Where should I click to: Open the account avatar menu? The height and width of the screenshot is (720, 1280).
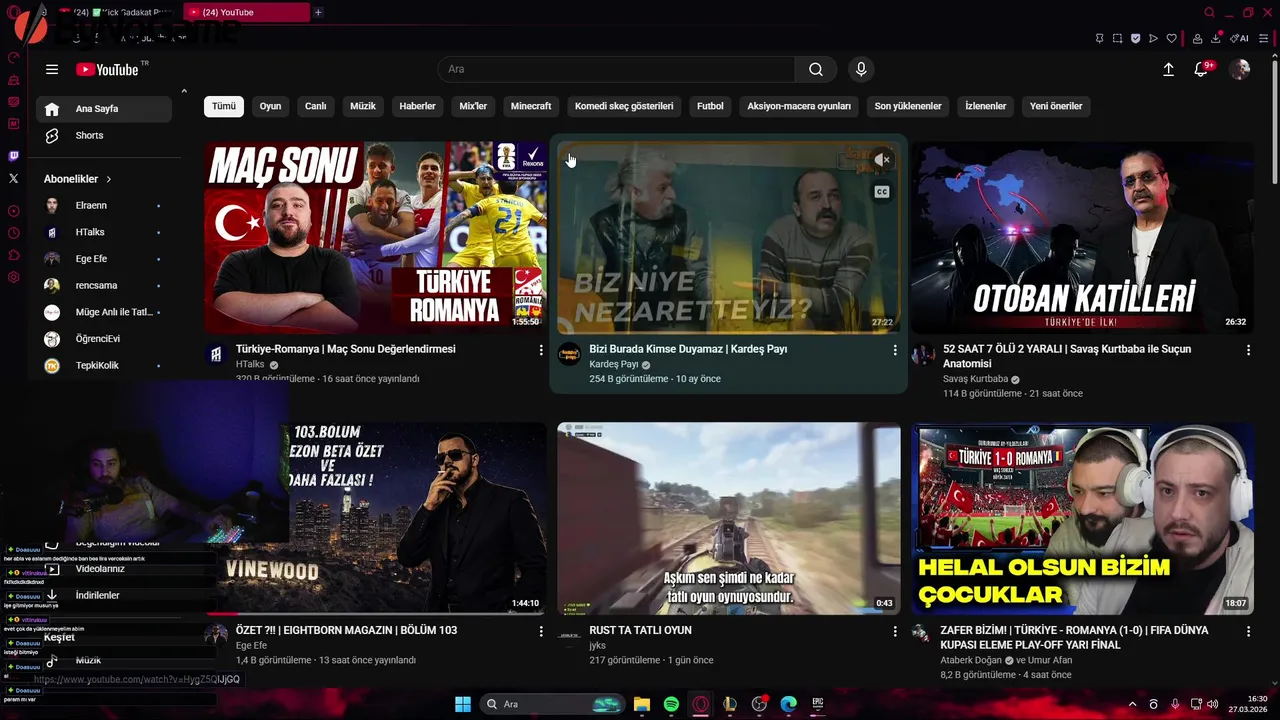1240,69
